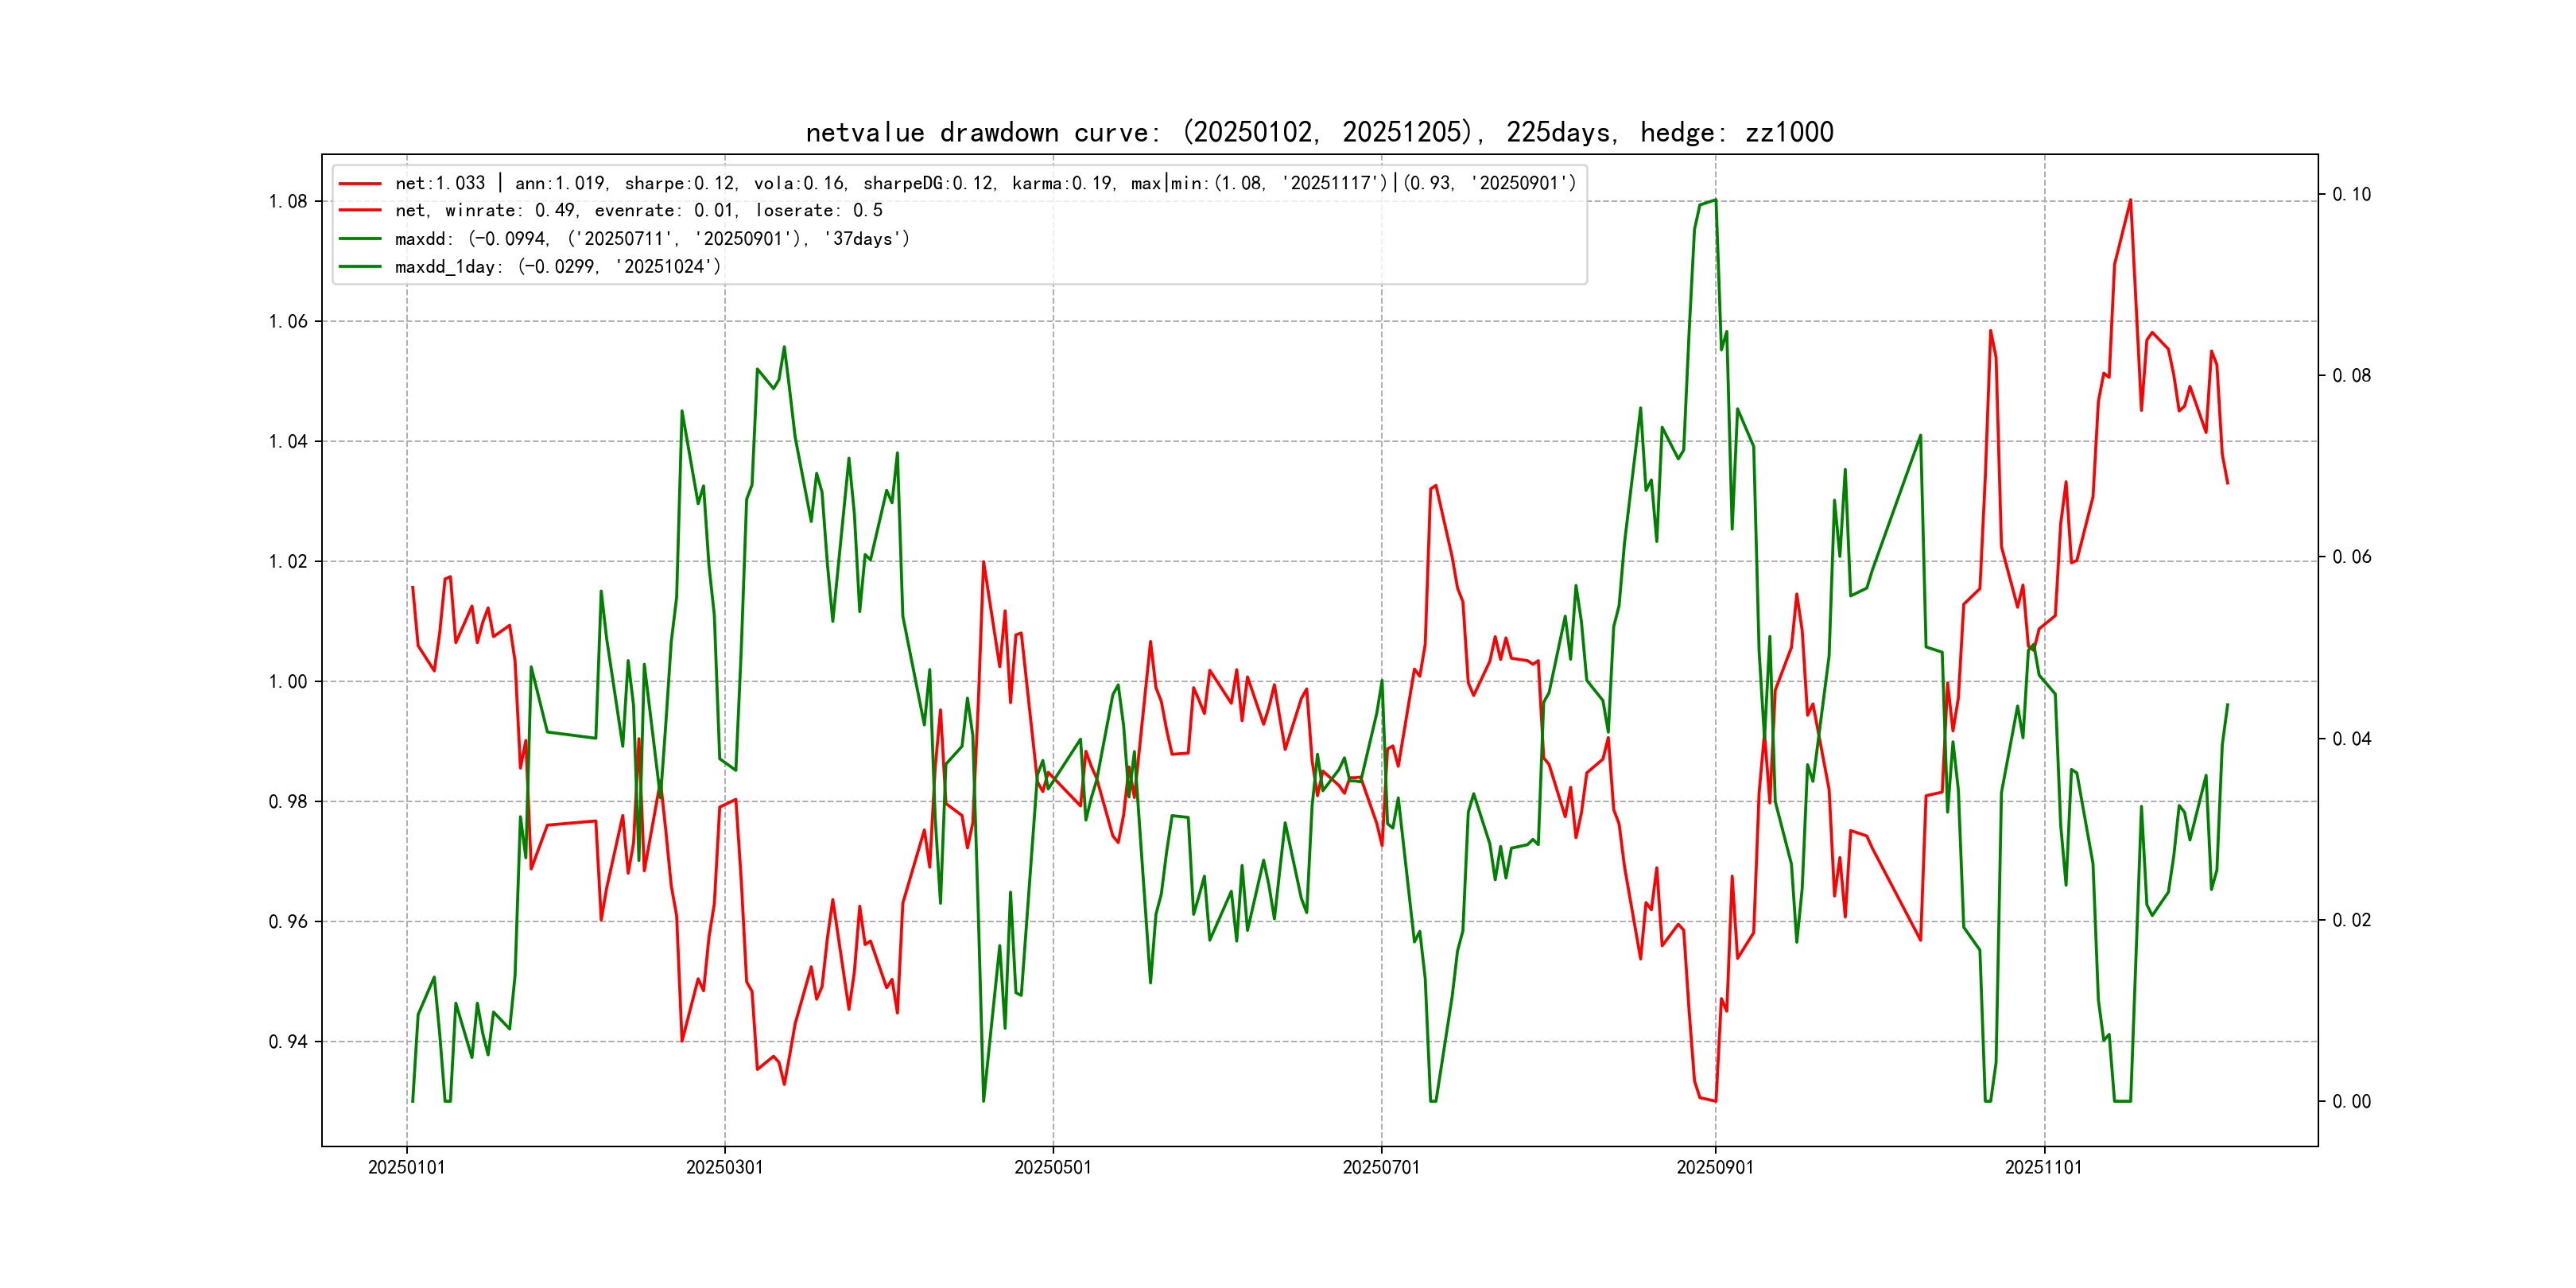Click the 0.10 right axis label
Viewport: 2576px width, 1288px height.
(x=2351, y=194)
